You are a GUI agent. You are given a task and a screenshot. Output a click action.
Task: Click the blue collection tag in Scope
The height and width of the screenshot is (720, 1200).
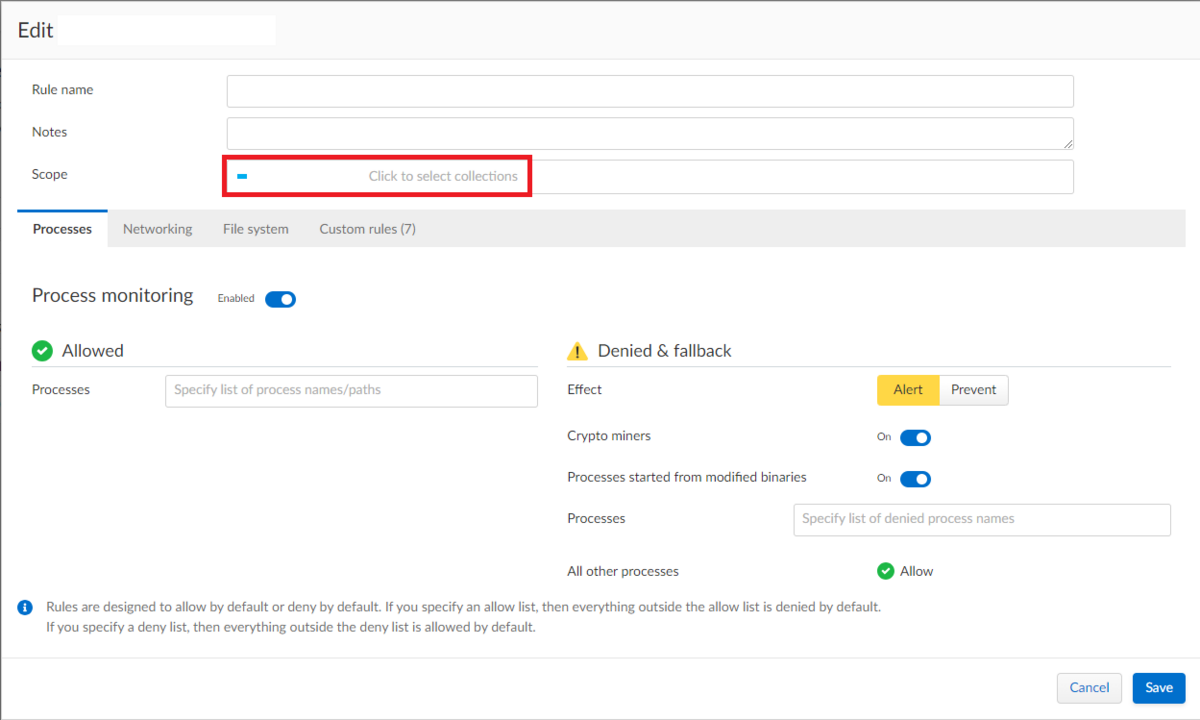click(x=242, y=176)
